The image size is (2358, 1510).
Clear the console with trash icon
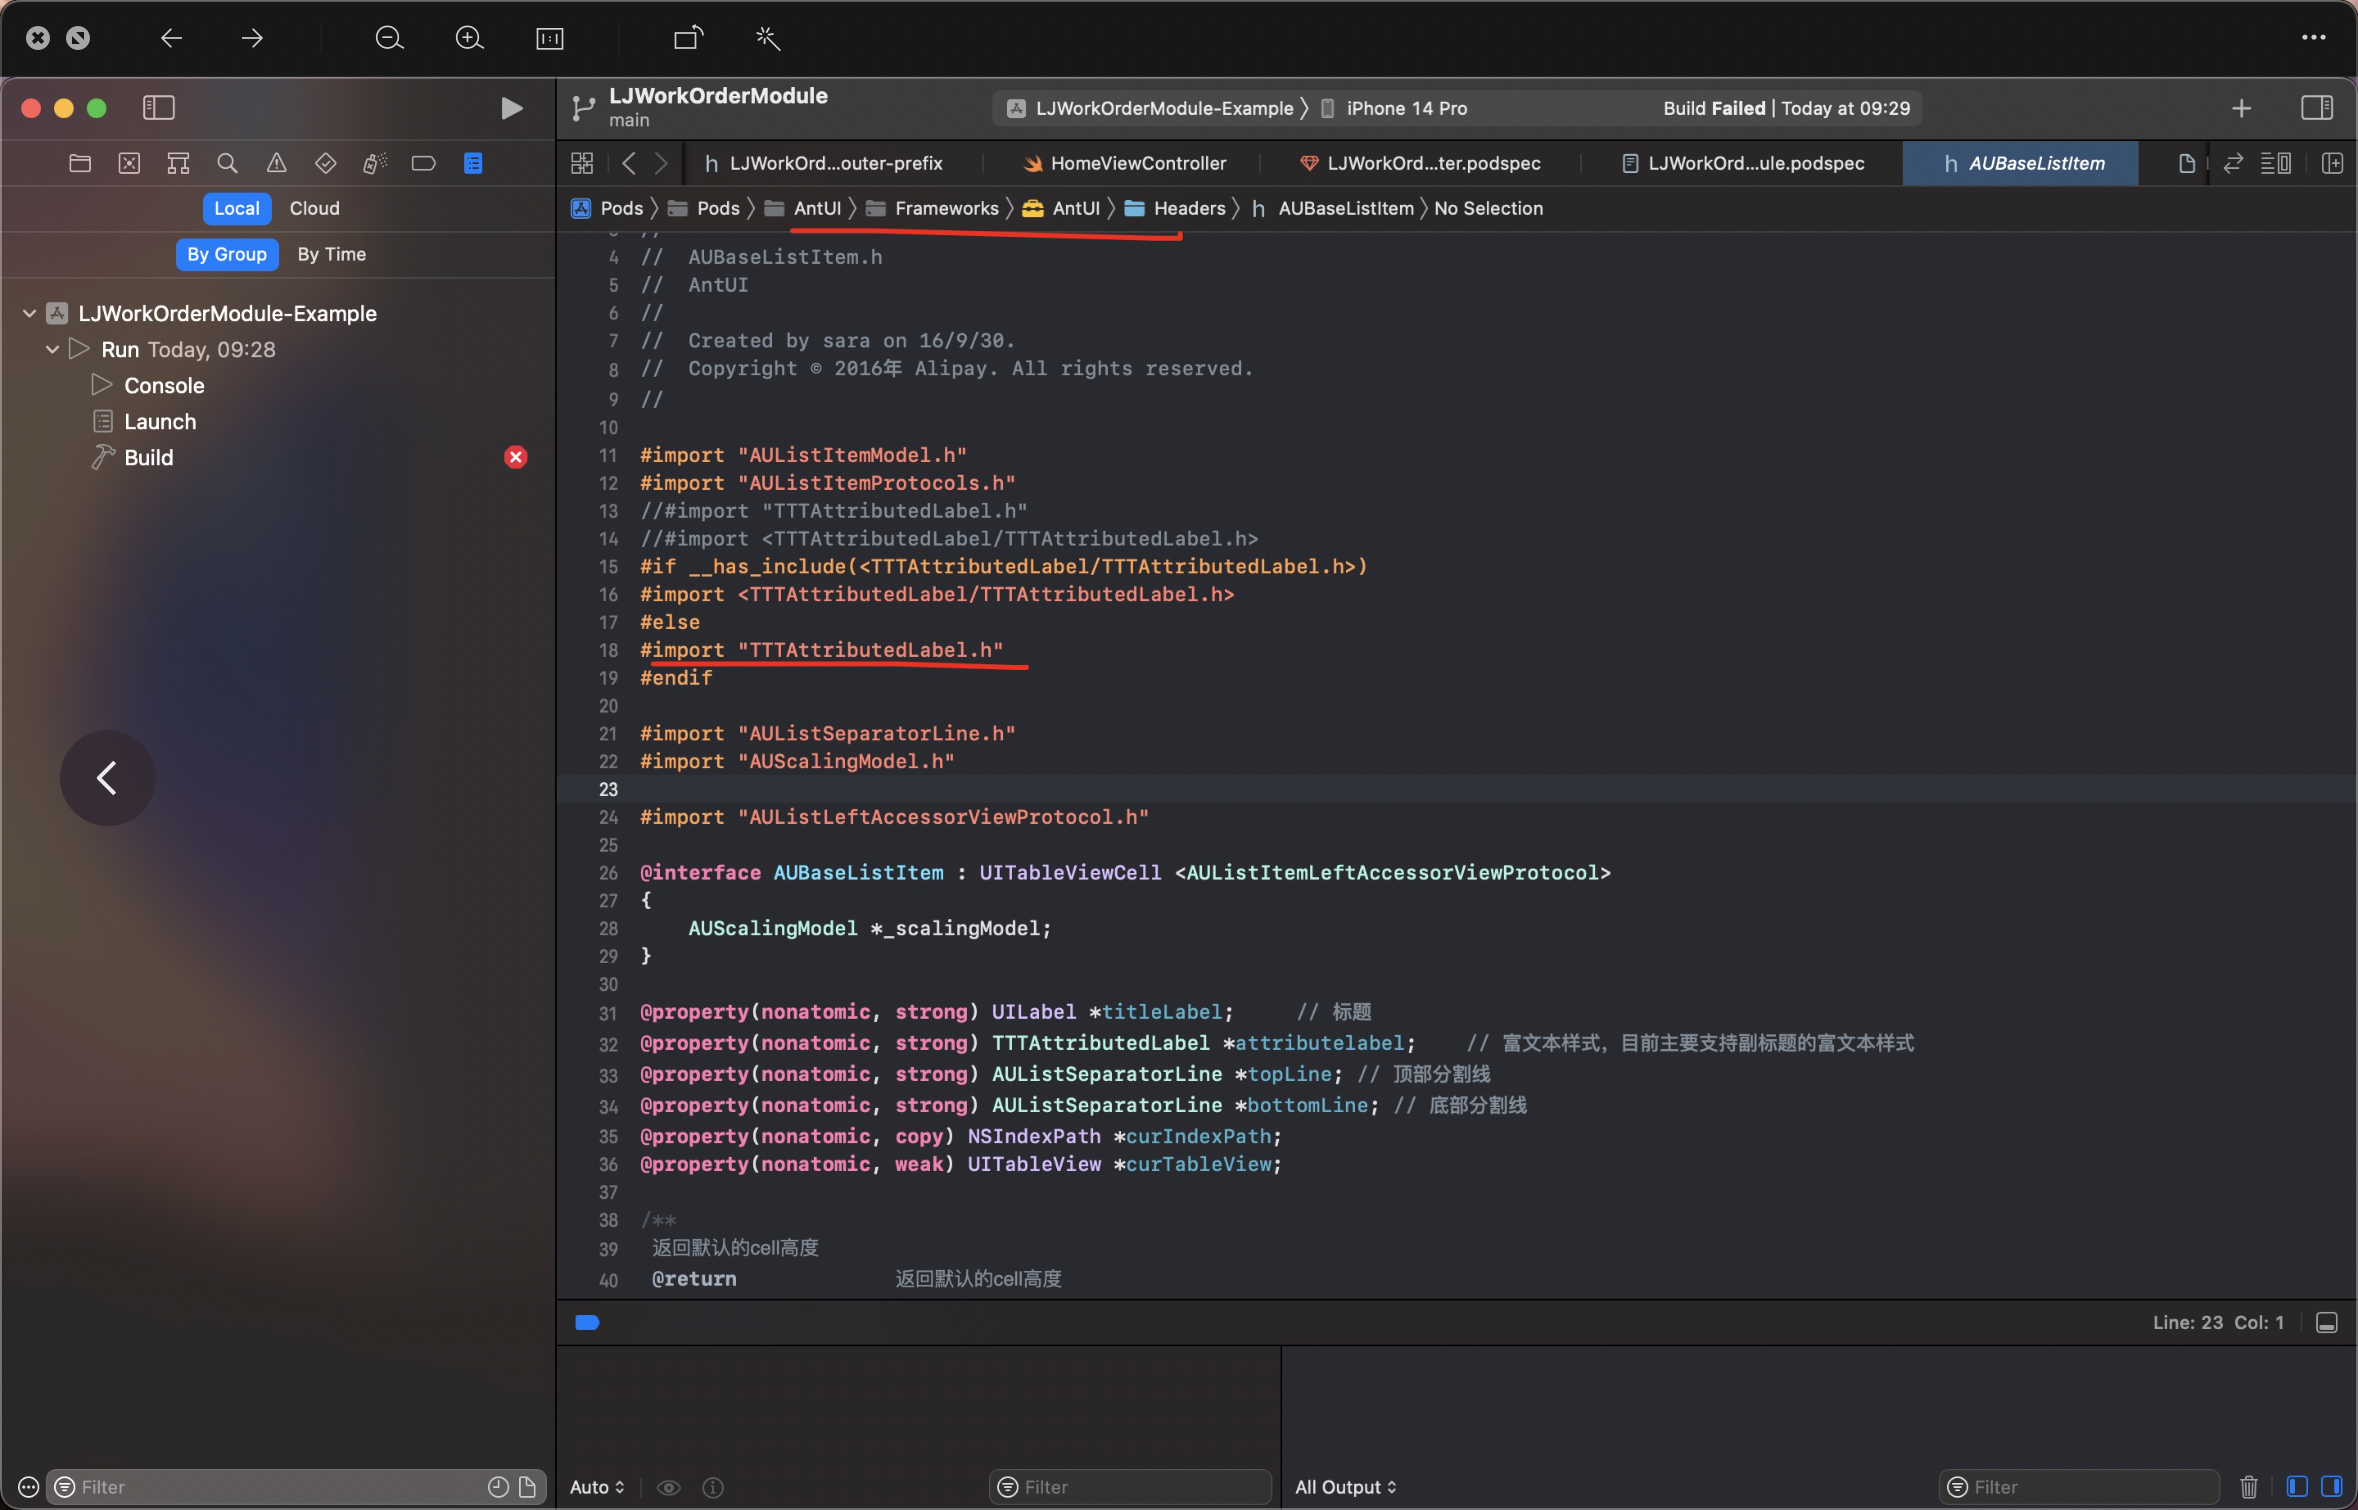tap(2249, 1487)
